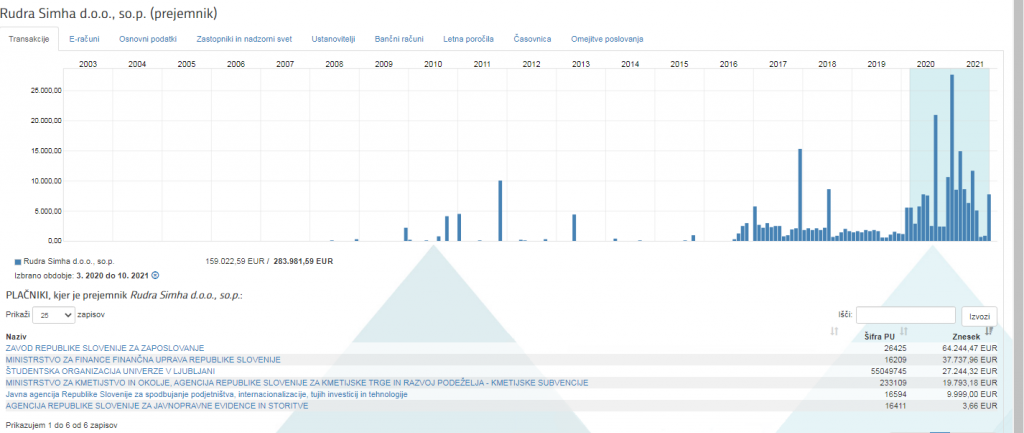
Task: Open the Osnovni podatki tab
Action: click(x=148, y=39)
